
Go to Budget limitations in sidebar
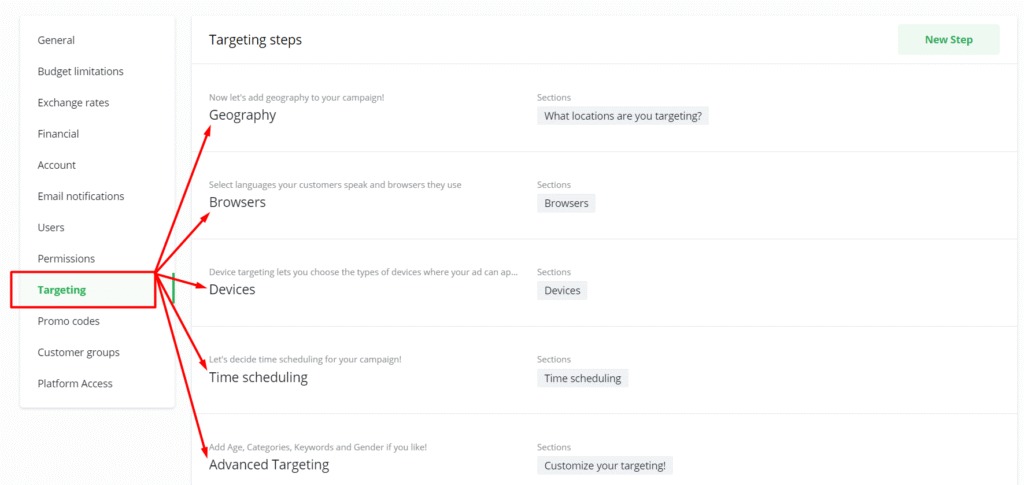point(80,72)
